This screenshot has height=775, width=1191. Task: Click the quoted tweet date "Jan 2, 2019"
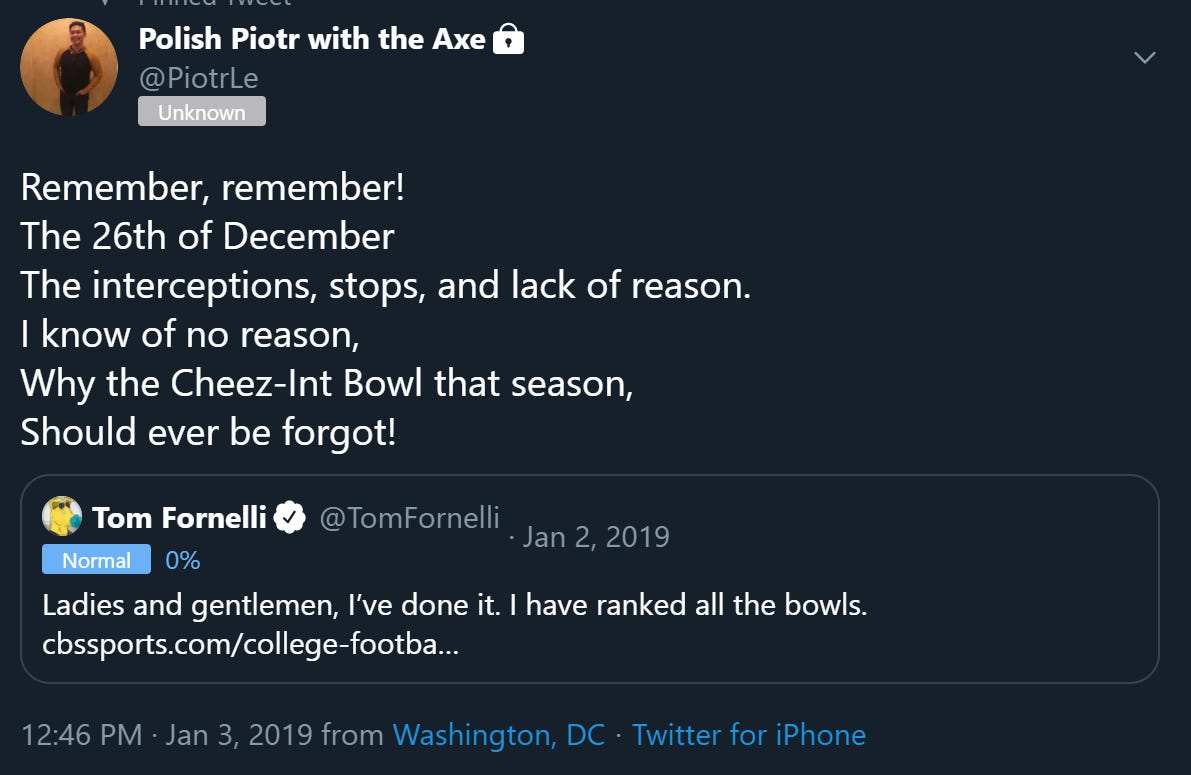point(595,537)
